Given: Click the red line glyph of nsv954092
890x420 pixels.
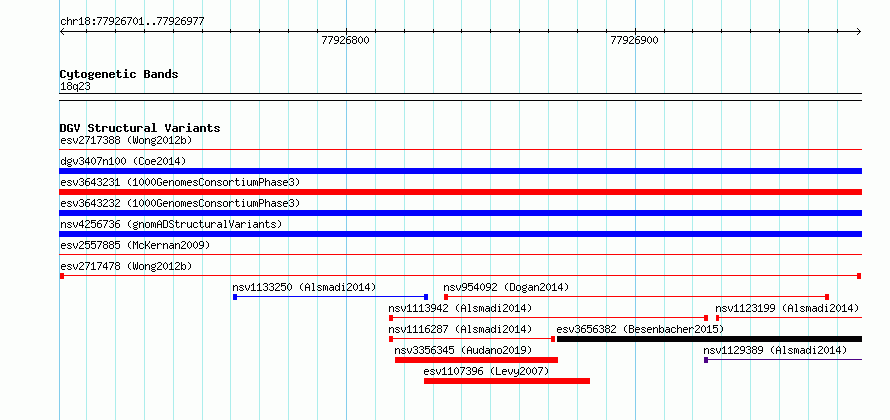Looking at the screenshot, I should coord(636,297).
